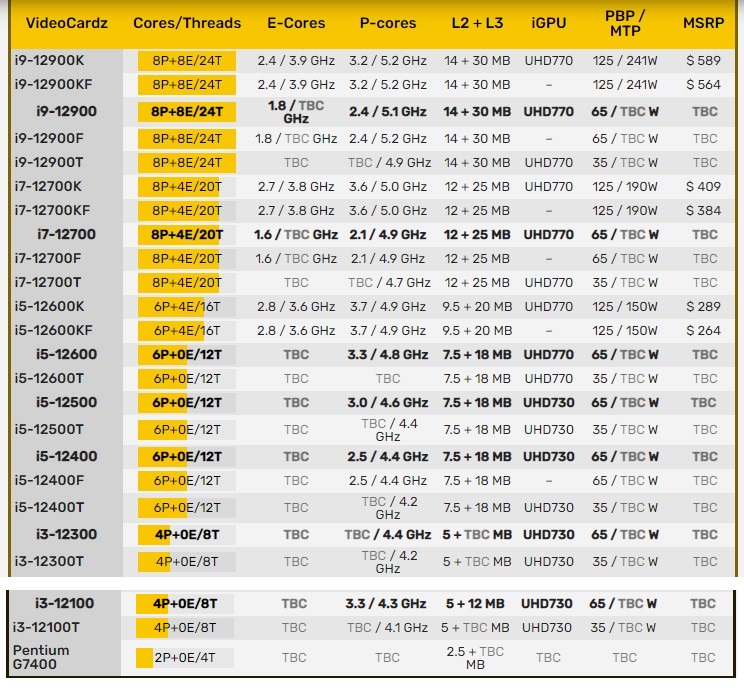The image size is (744, 690).
Task: Click the MSRP column header
Action: (704, 23)
